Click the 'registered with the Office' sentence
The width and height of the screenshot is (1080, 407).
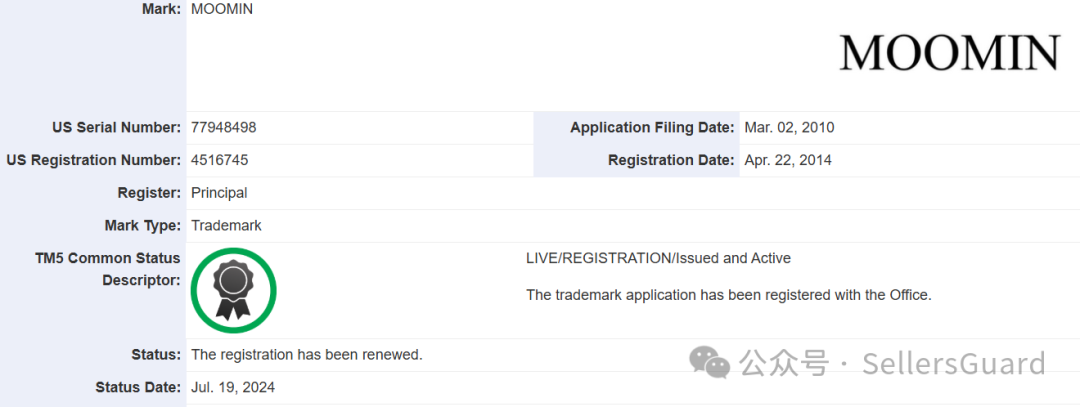pos(729,295)
